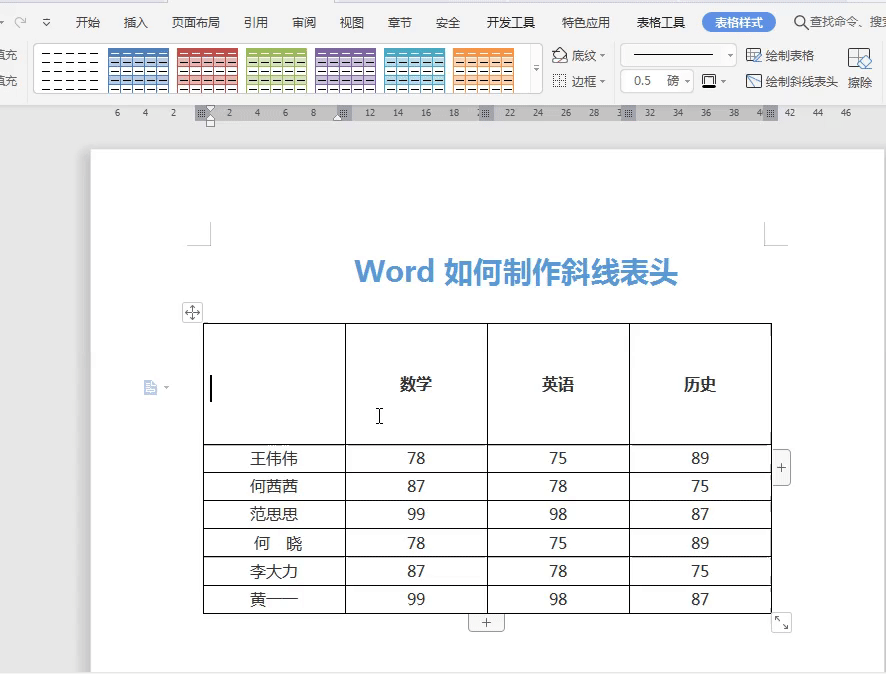Viewport: 886px width, 674px height.
Task: Click the 数学 header cell
Action: coord(416,384)
